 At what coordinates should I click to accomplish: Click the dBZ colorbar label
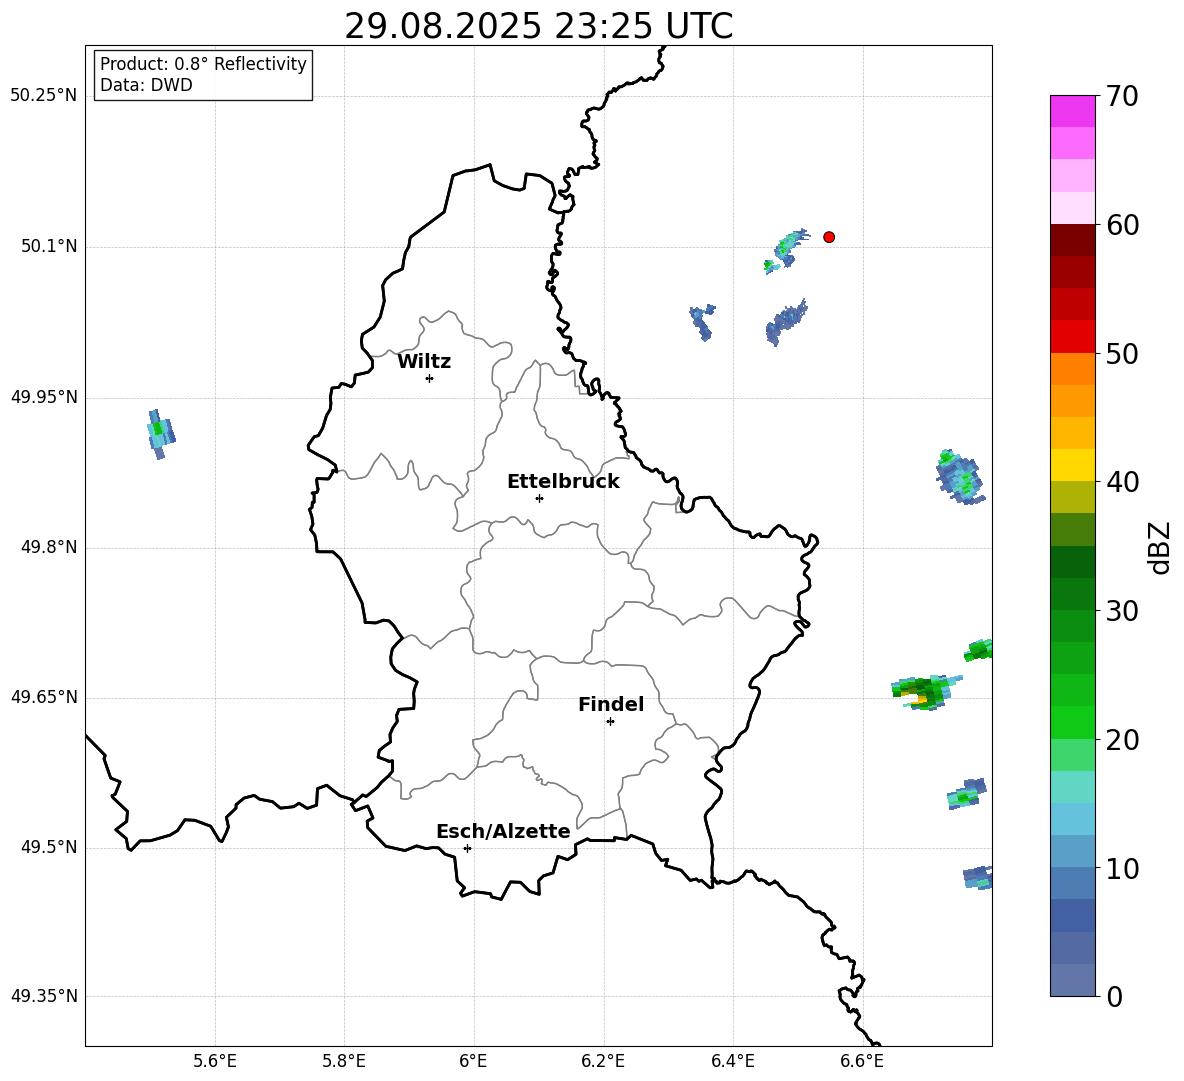(1159, 547)
